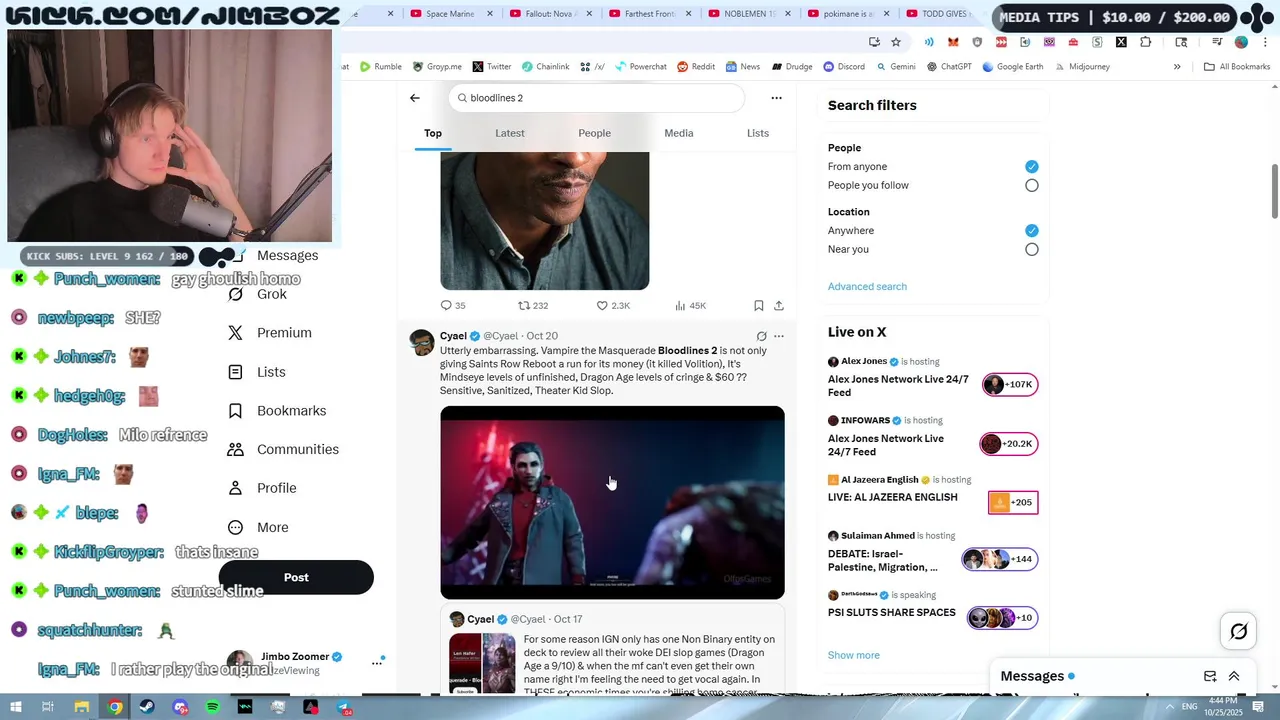Open the Google Earth bookmark
This screenshot has height=720, width=1280.
point(1012,67)
